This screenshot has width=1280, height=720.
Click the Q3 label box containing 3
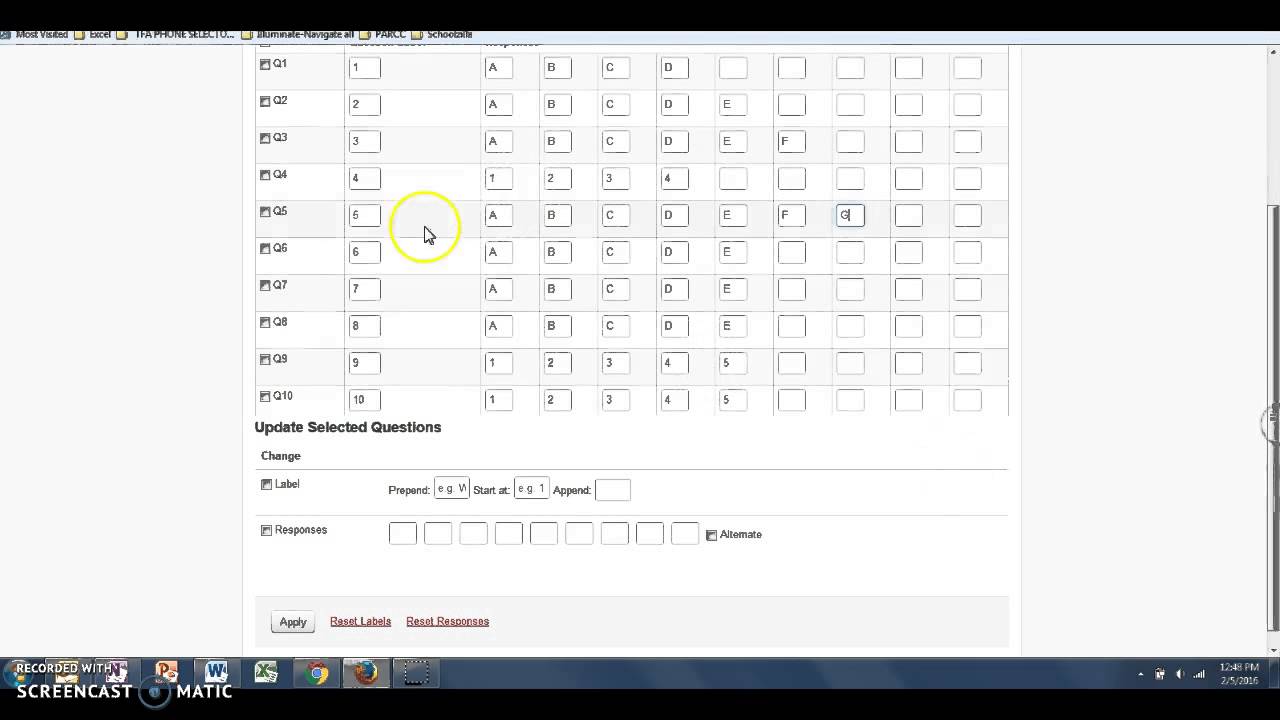[x=364, y=141]
